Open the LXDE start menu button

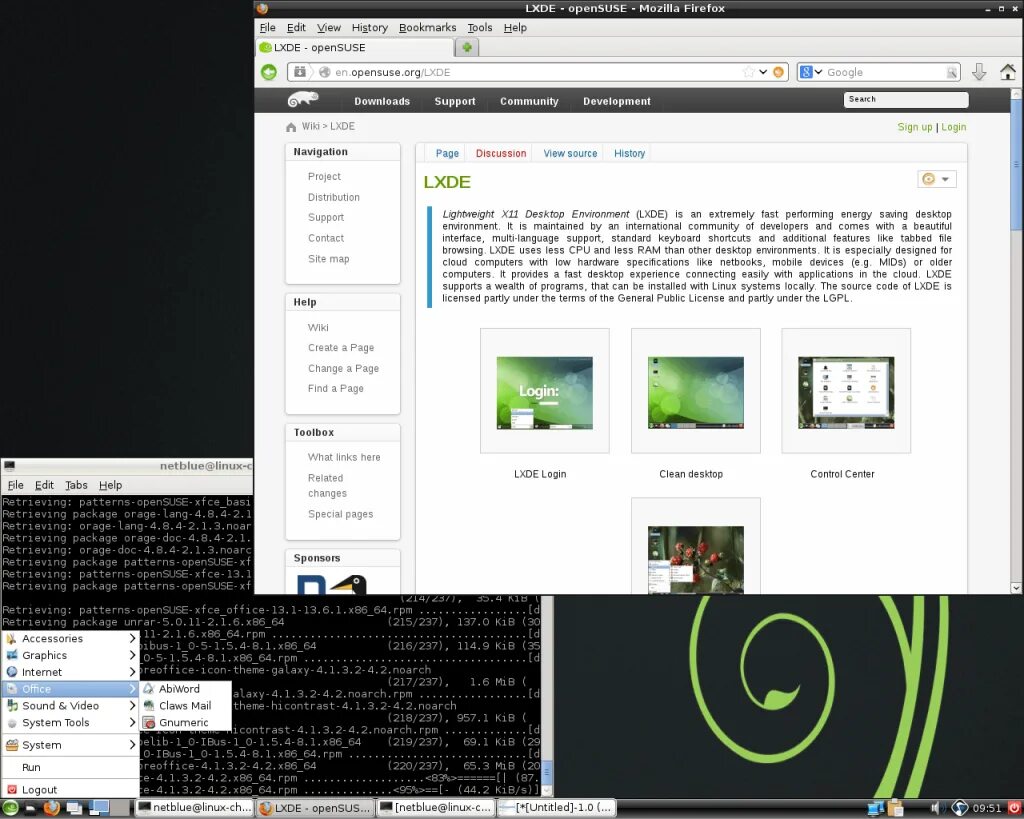point(10,808)
